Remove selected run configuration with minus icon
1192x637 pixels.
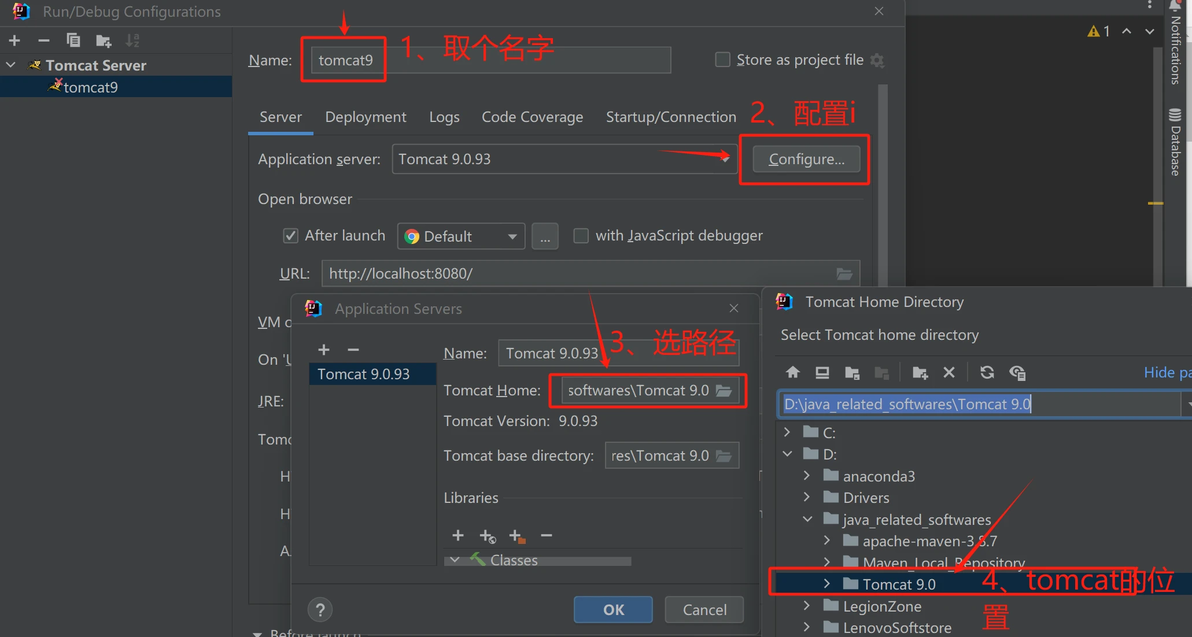point(43,40)
